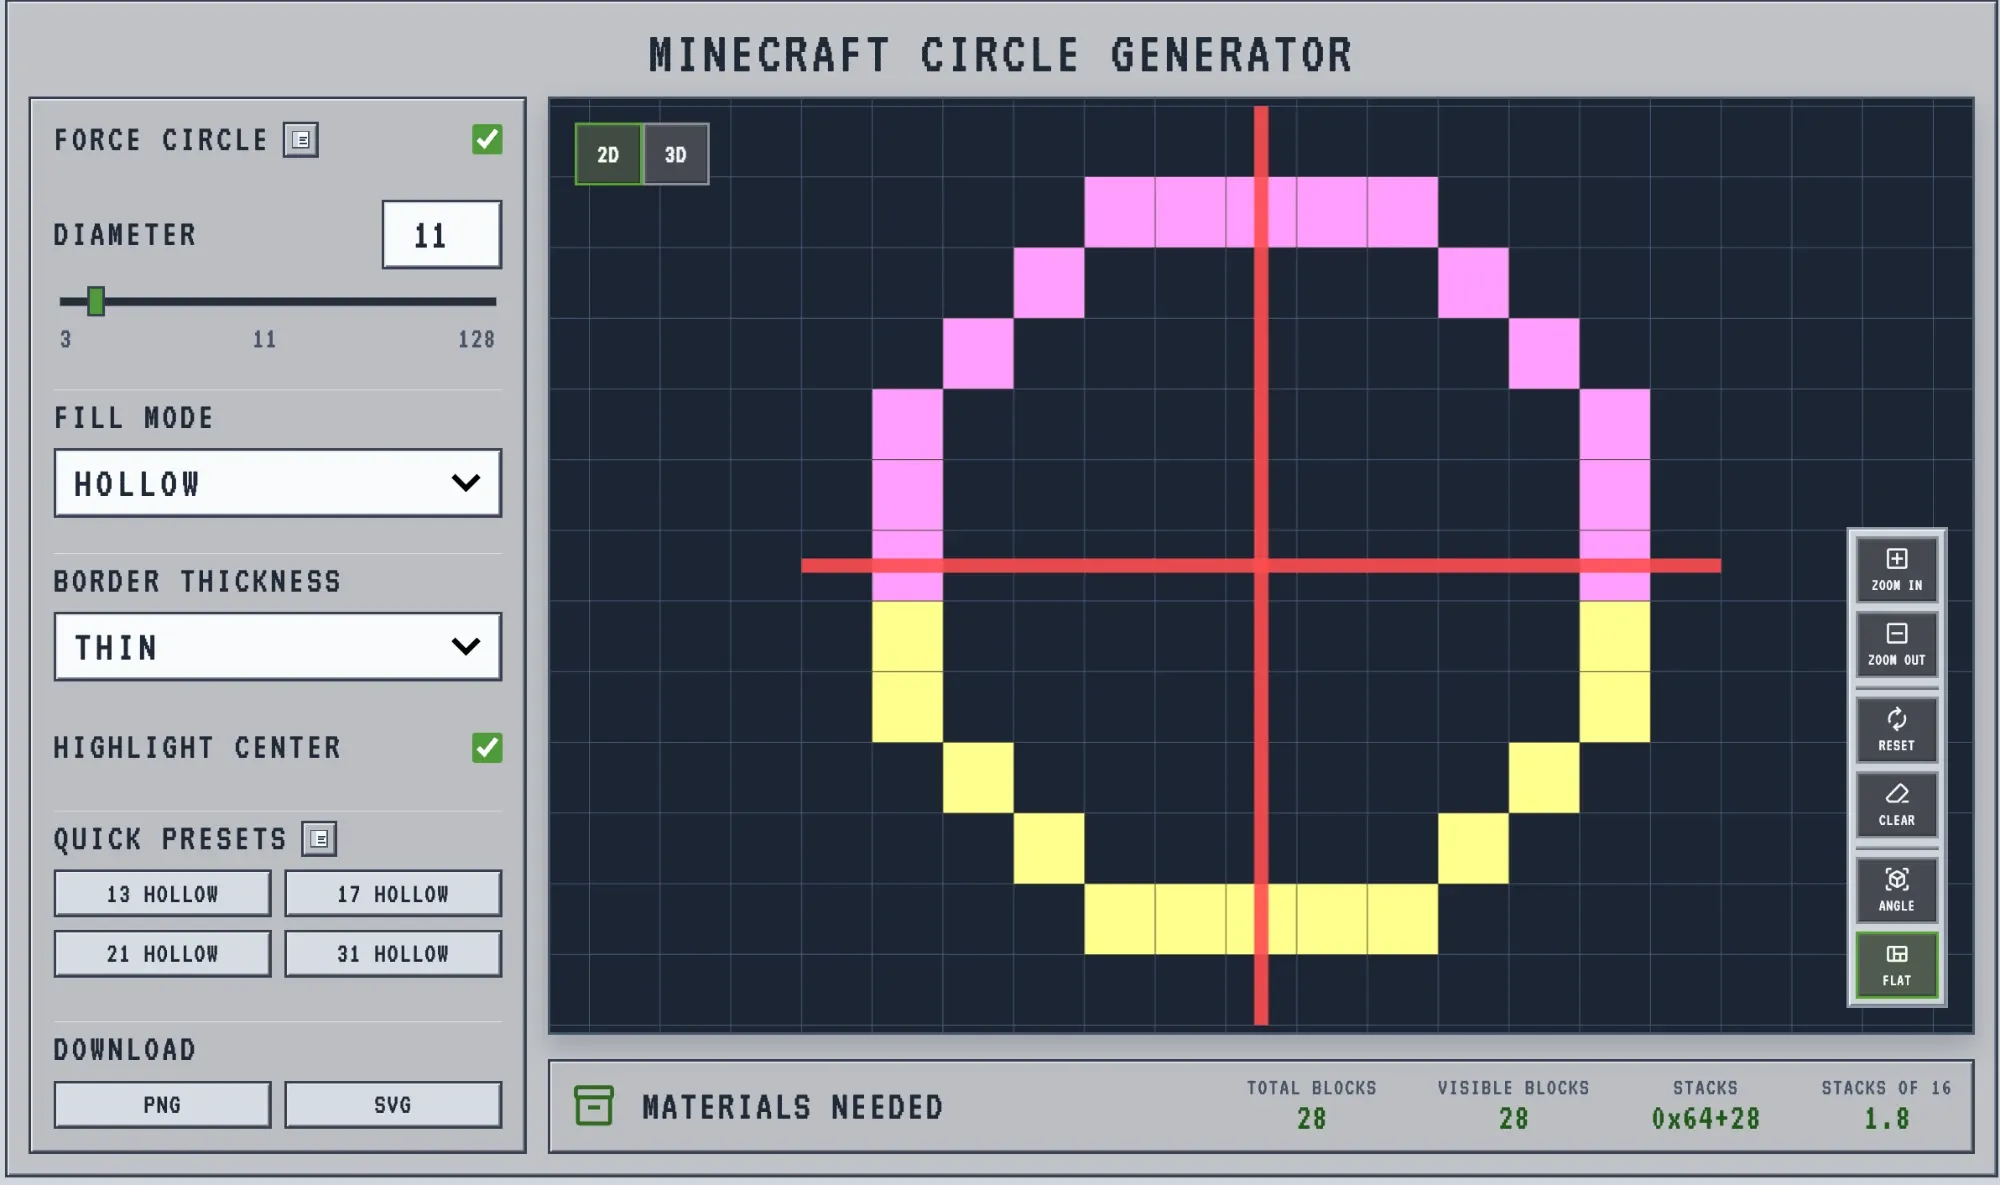2000x1185 pixels.
Task: Click the Materials Needed box icon
Action: [594, 1106]
